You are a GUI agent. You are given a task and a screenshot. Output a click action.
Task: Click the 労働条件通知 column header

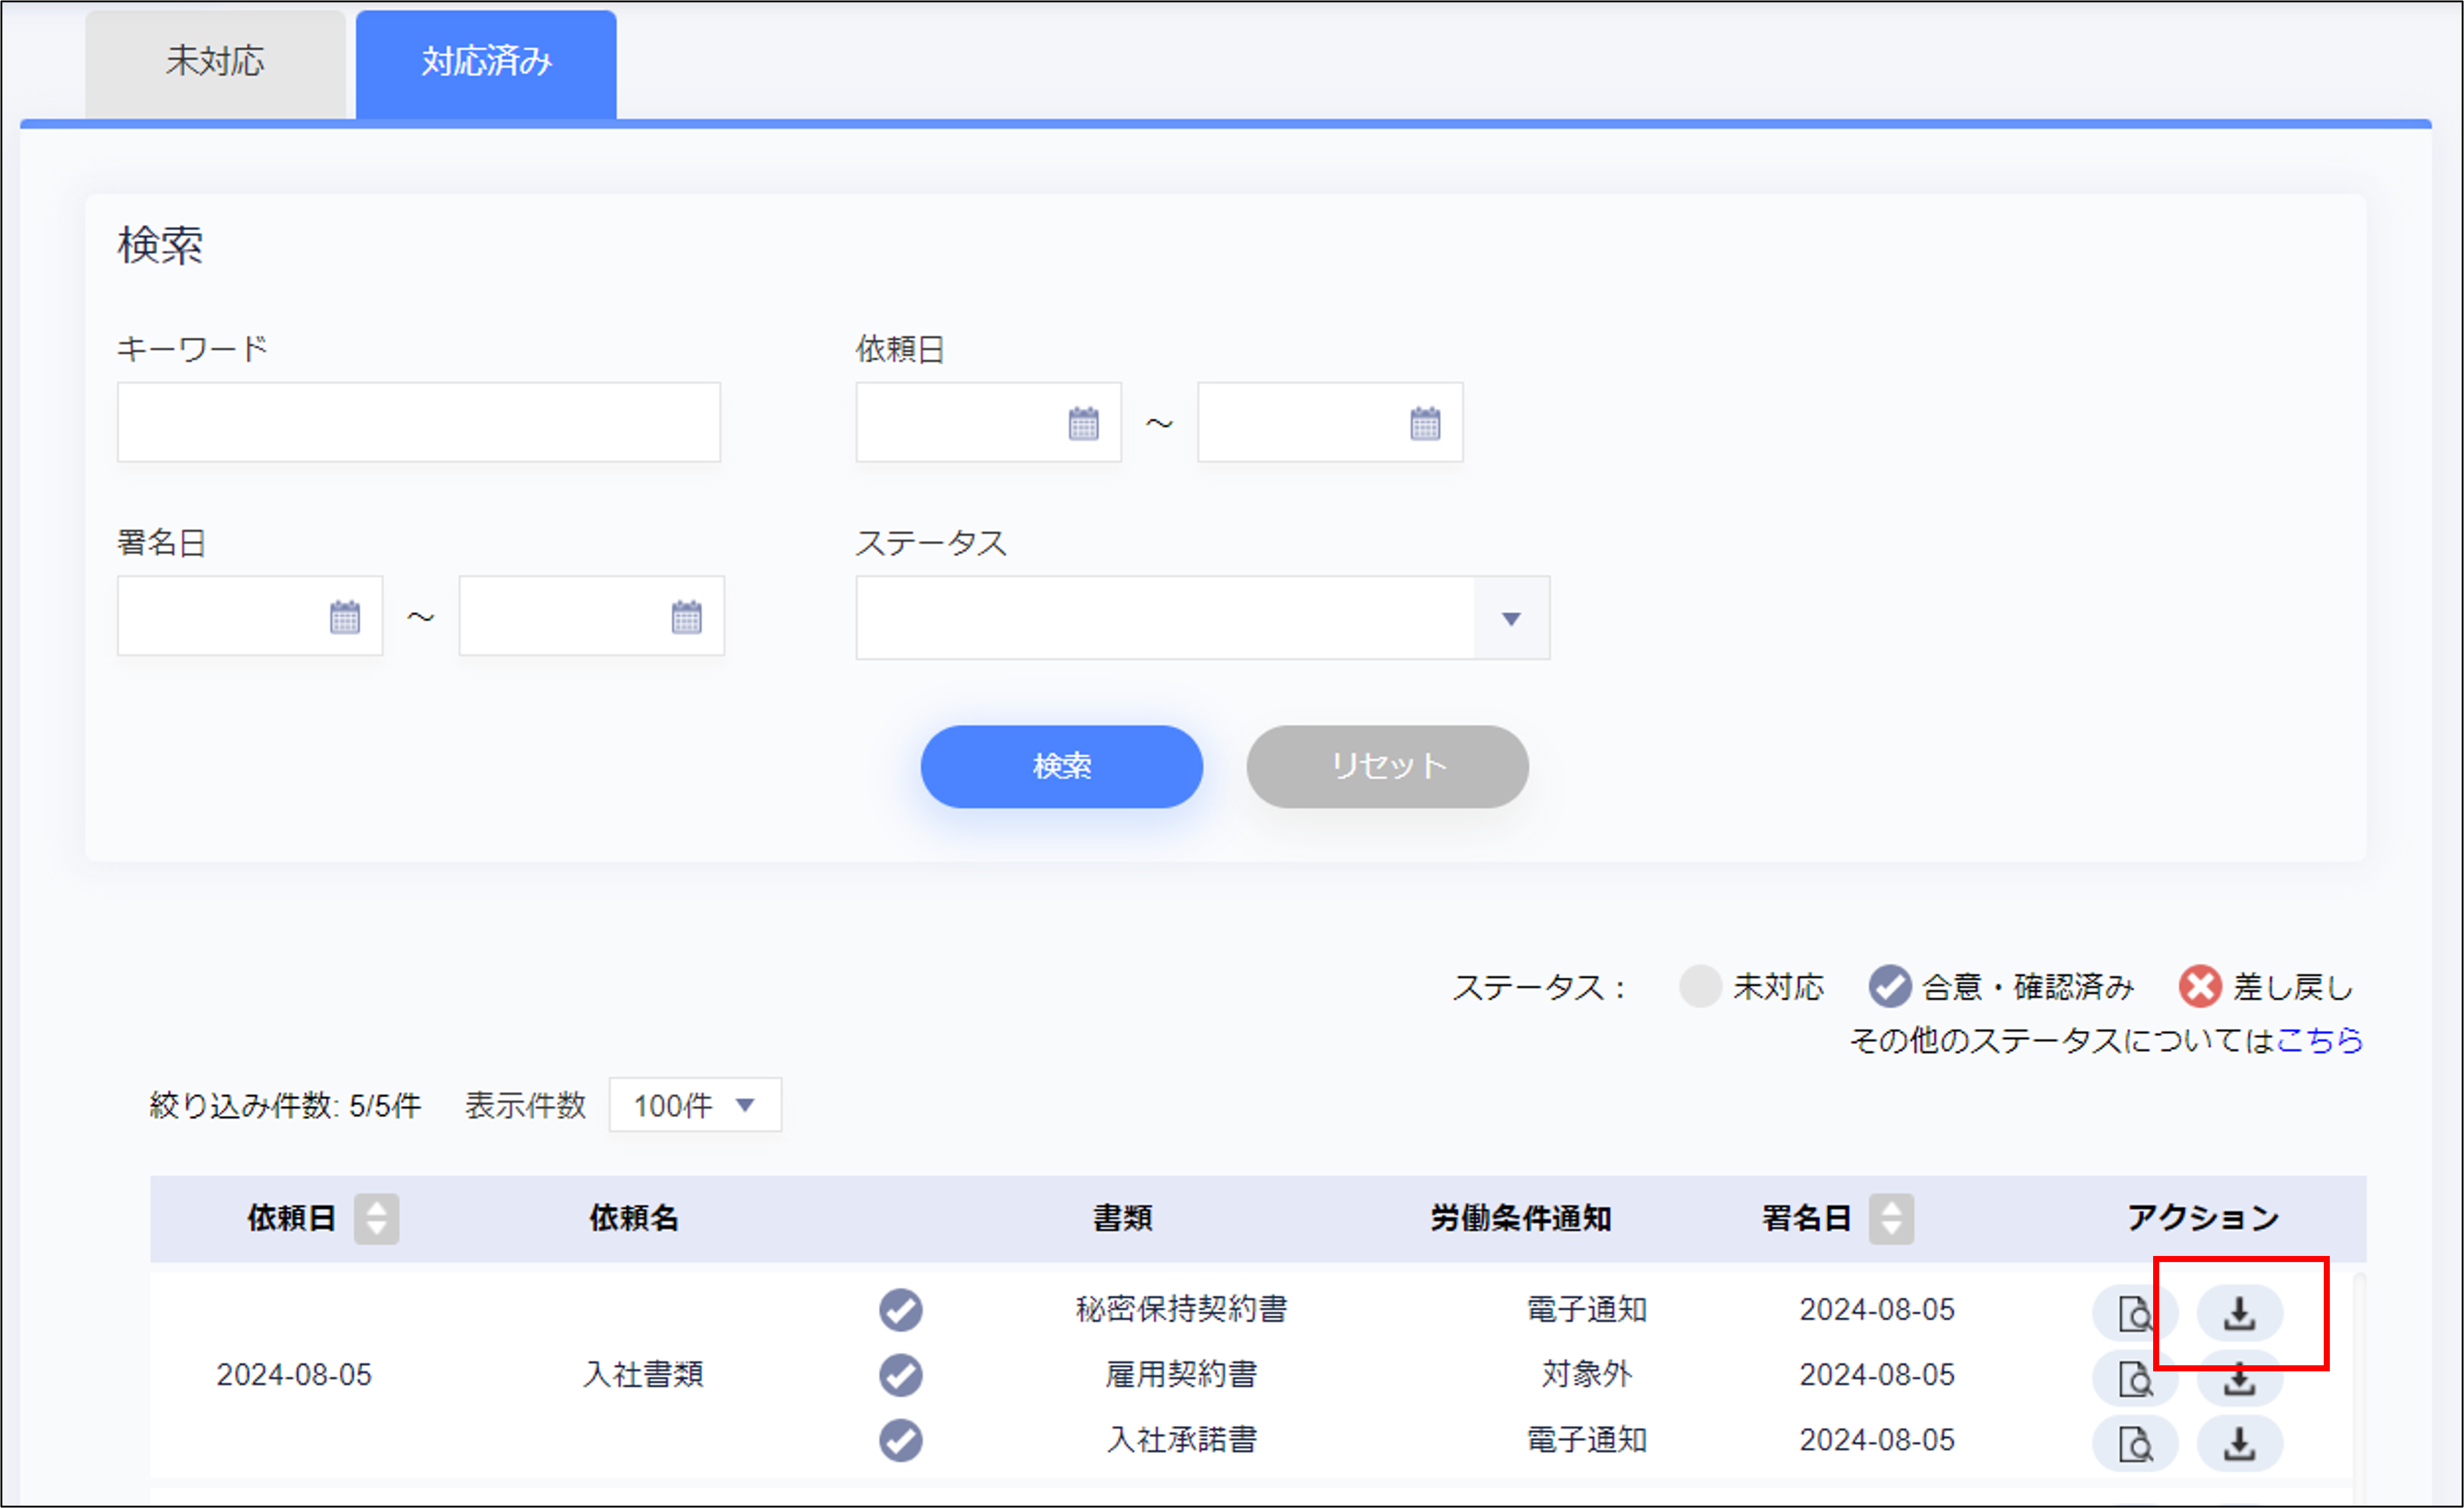1520,1218
